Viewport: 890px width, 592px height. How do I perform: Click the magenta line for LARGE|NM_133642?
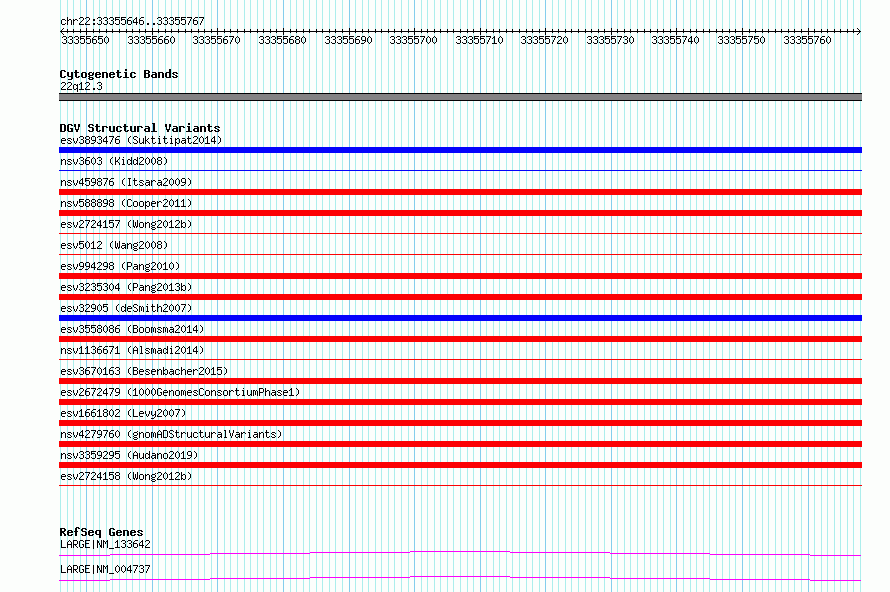(x=460, y=553)
